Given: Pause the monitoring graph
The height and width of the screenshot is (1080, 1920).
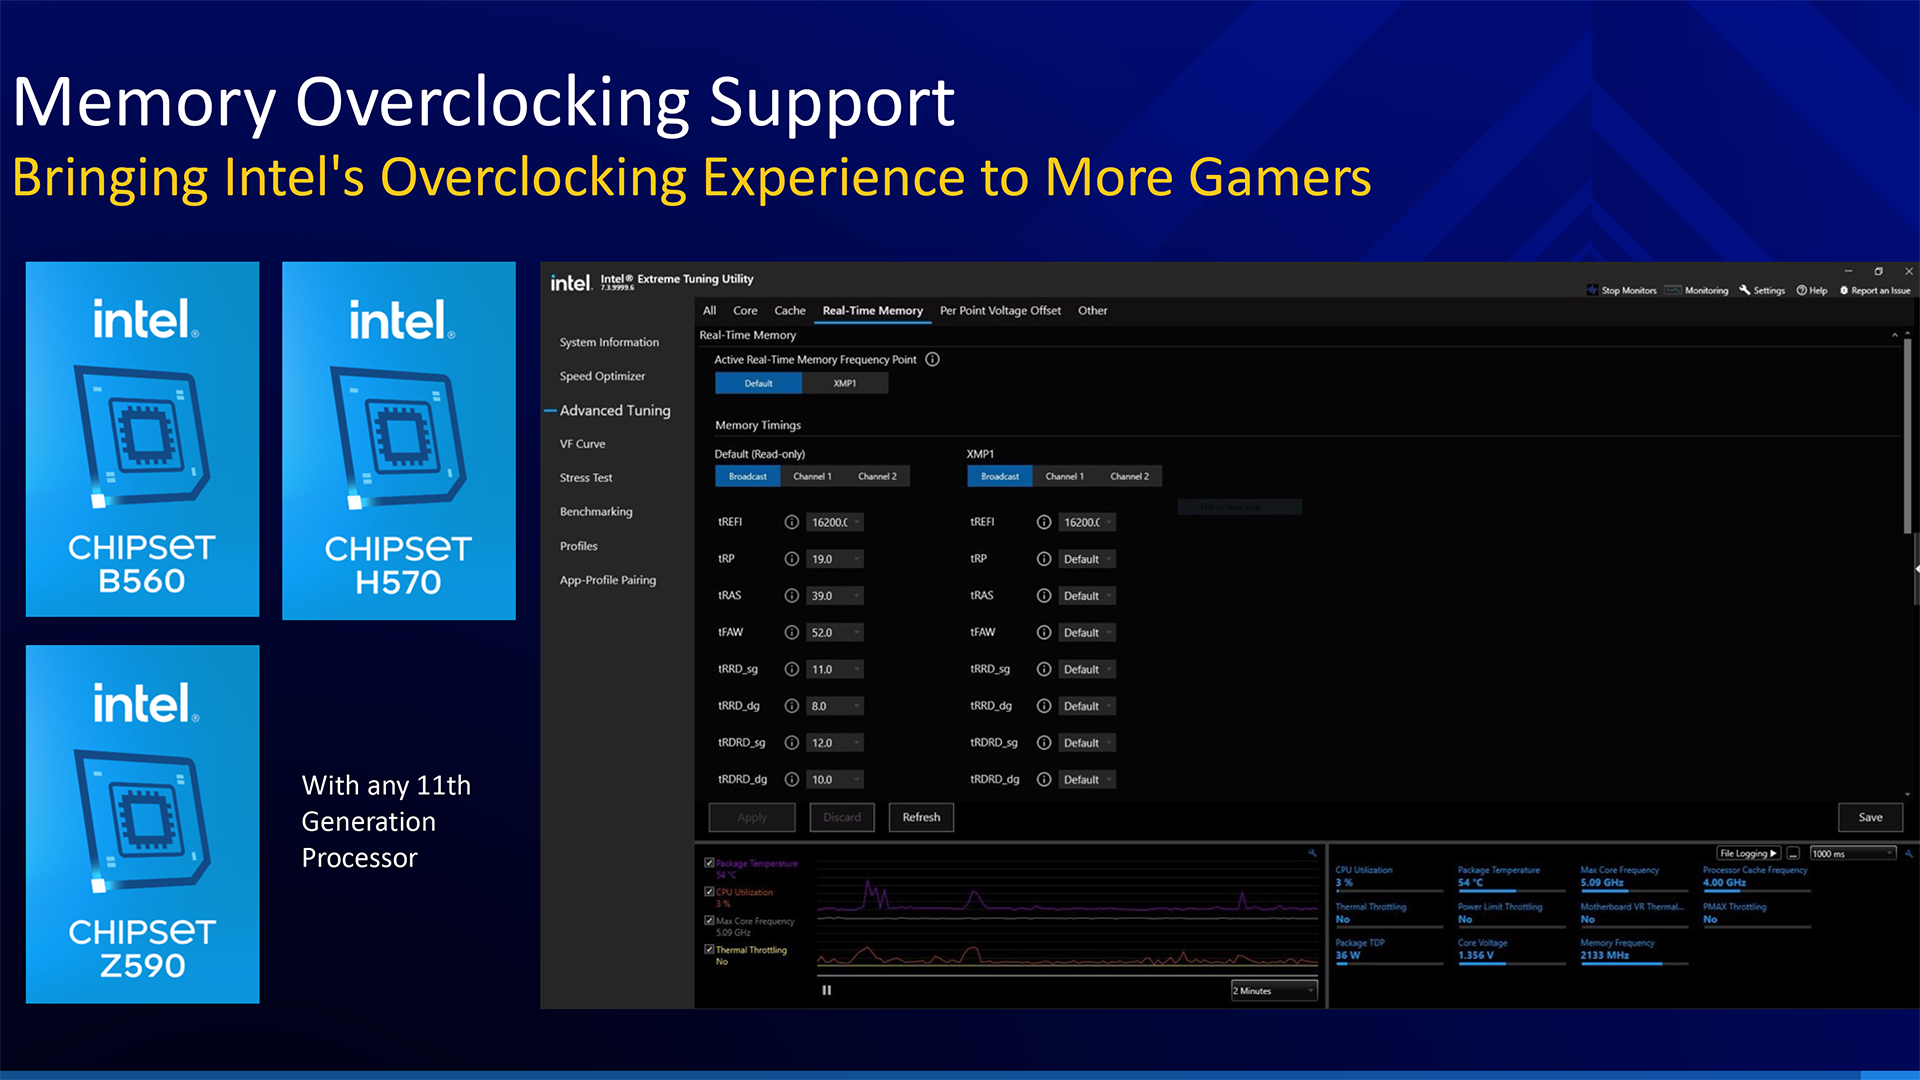Looking at the screenshot, I should 827,990.
